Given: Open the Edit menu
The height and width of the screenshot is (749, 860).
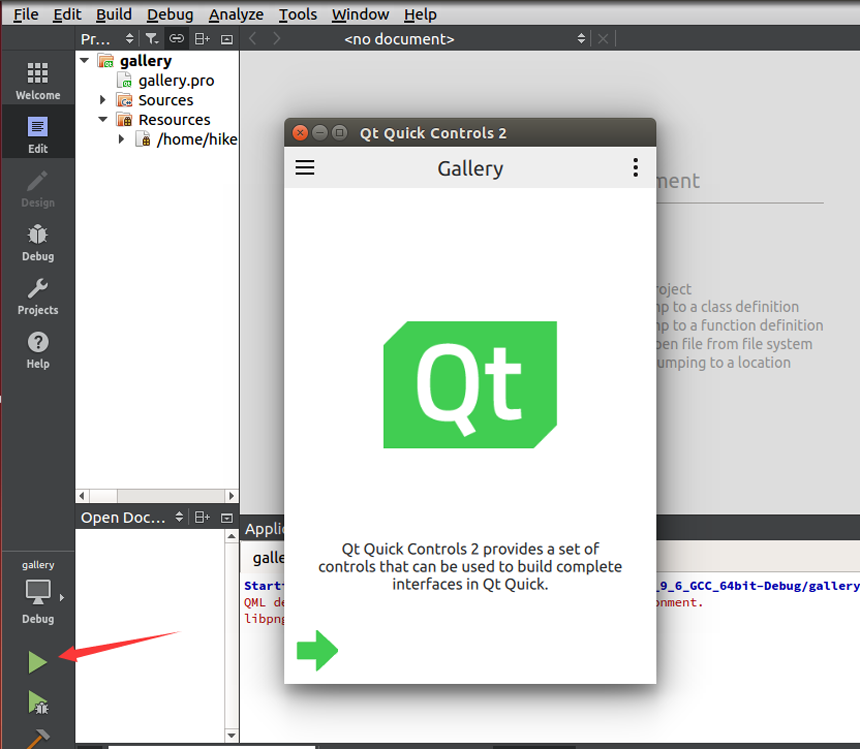Looking at the screenshot, I should (67, 14).
